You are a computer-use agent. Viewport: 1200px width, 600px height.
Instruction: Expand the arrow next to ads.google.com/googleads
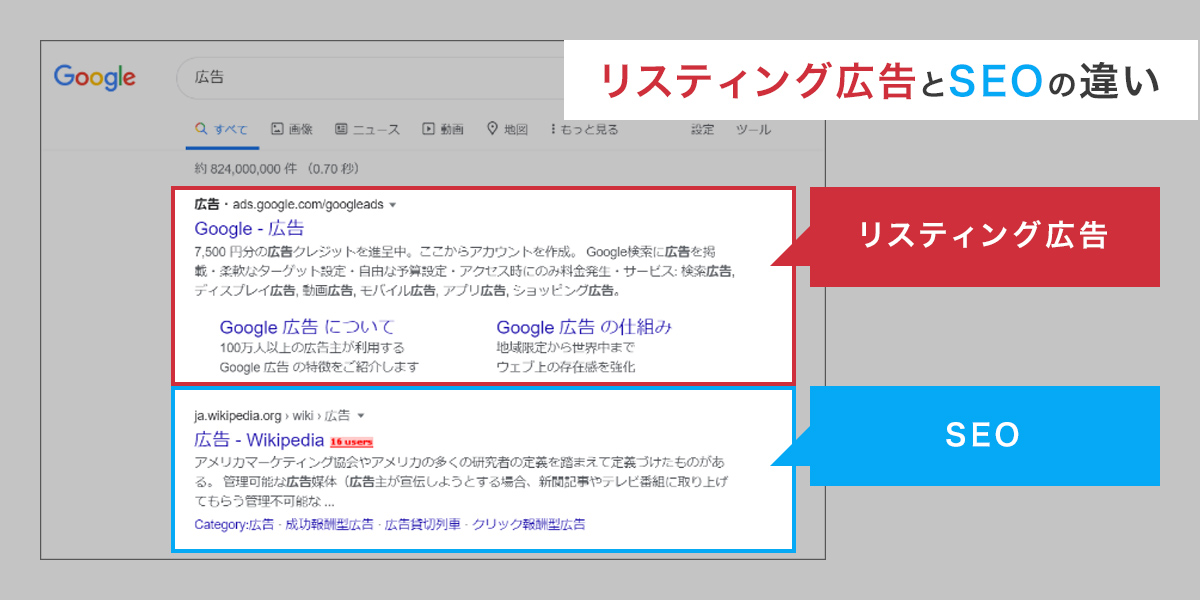pyautogui.click(x=392, y=205)
